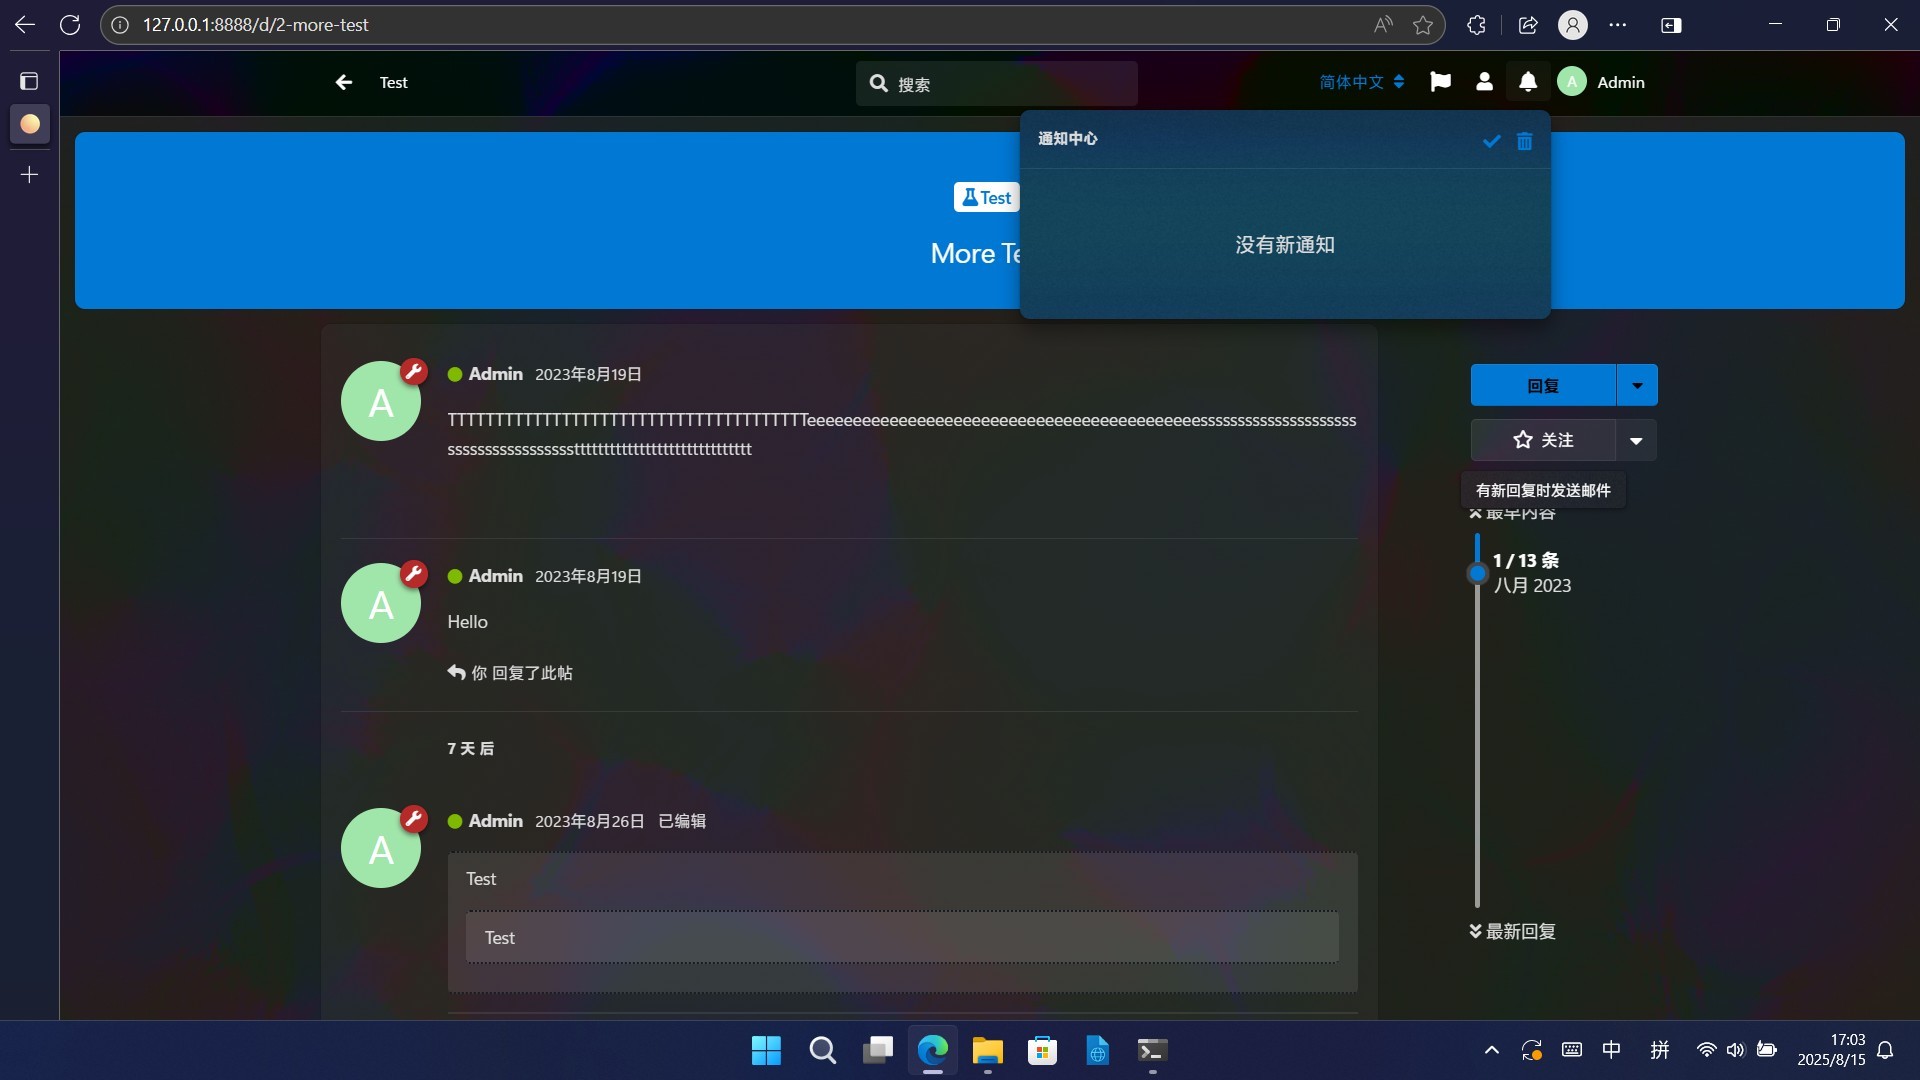The image size is (1920, 1080).
Task: Toggle the 关注 follow star button
Action: click(1542, 440)
